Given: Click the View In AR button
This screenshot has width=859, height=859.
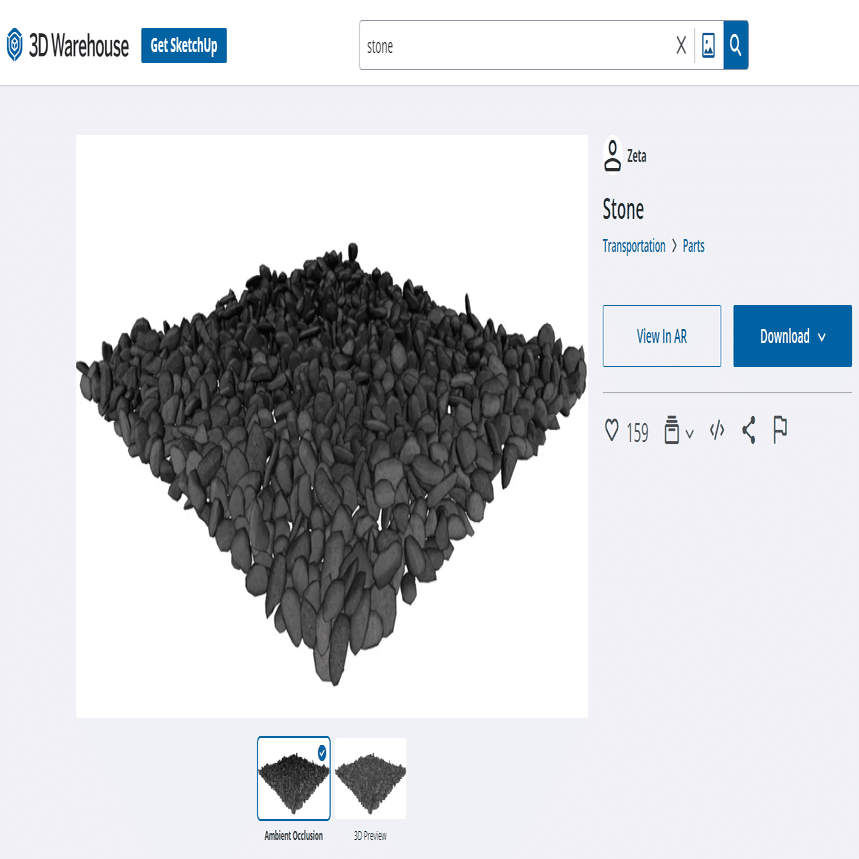Looking at the screenshot, I should click(x=662, y=336).
